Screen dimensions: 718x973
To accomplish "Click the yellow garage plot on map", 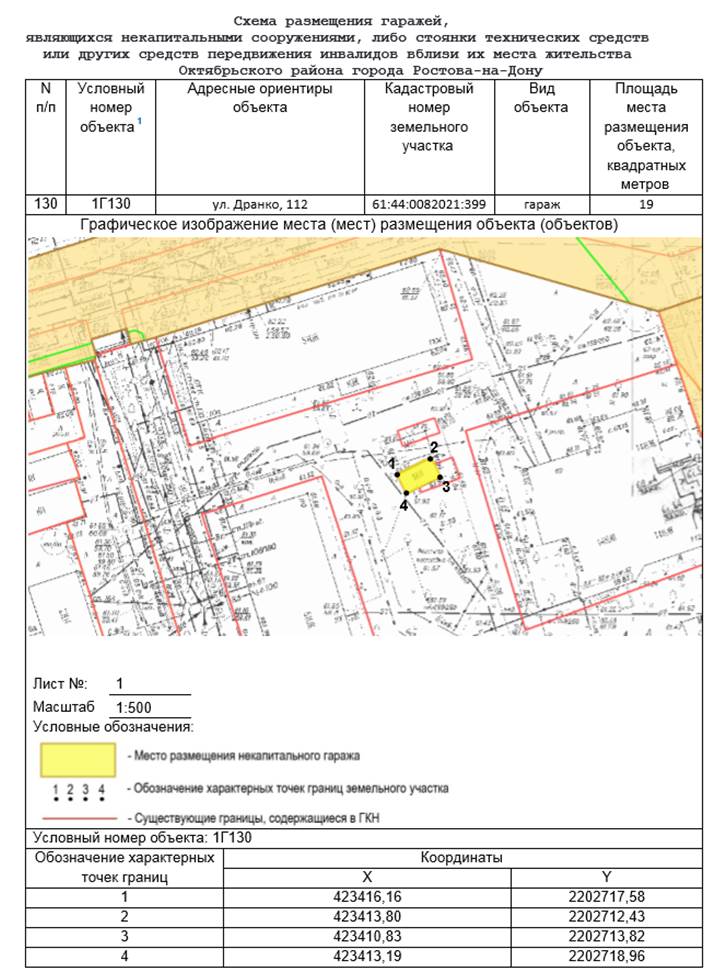I will pos(418,476).
